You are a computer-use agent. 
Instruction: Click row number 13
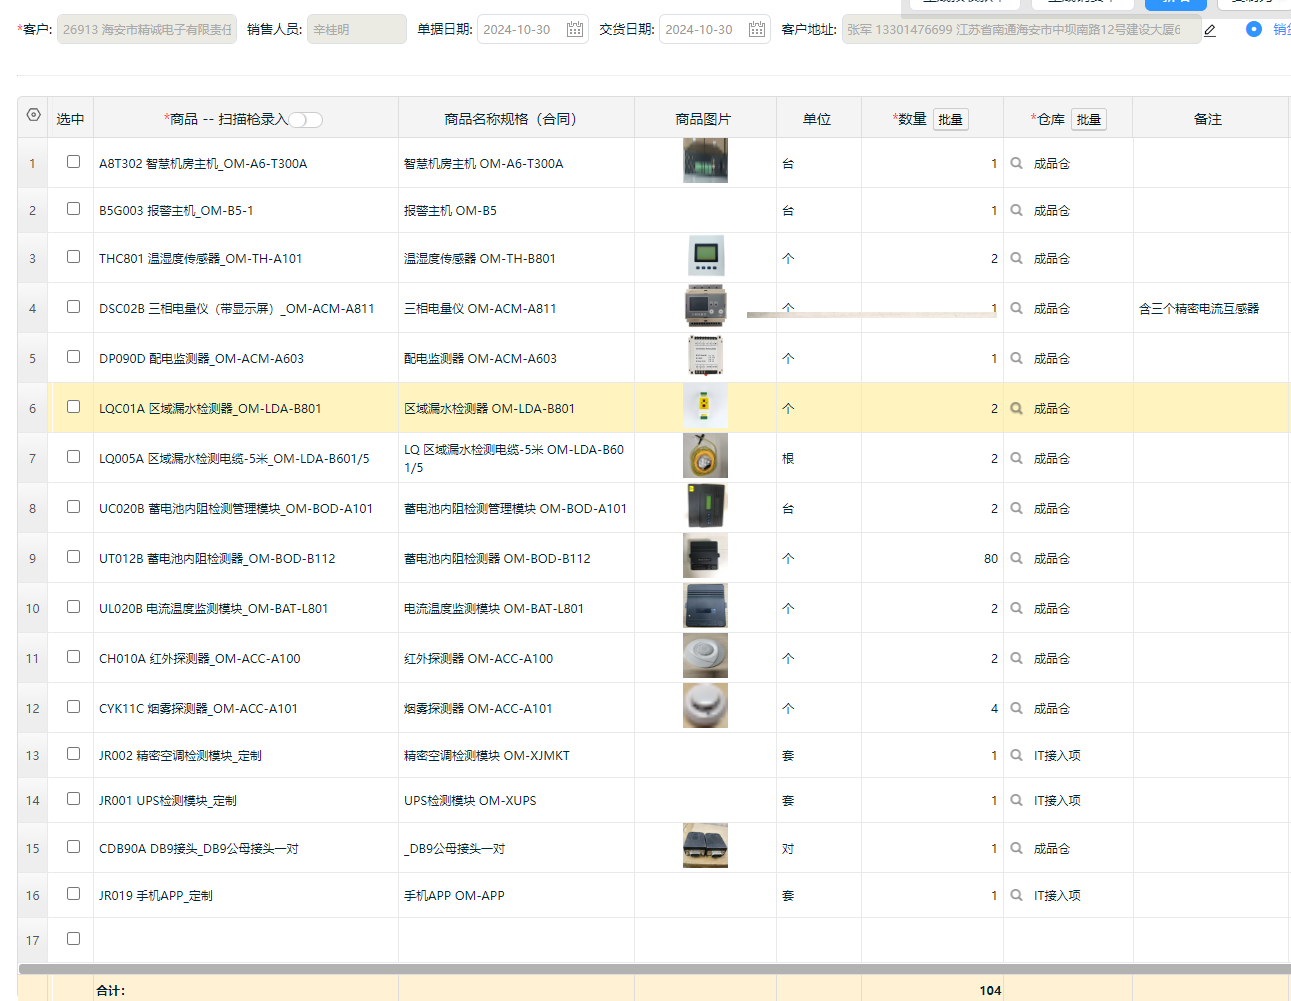click(33, 756)
